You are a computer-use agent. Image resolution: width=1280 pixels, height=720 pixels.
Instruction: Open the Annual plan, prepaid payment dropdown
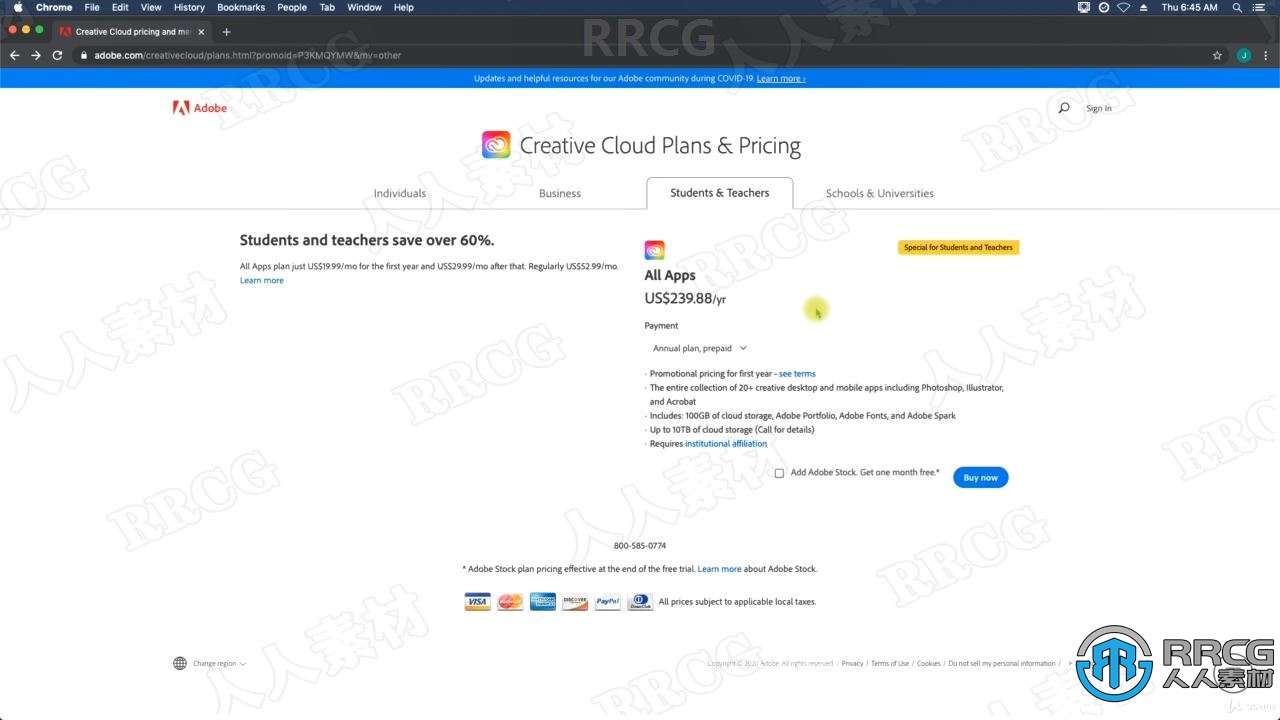tap(699, 348)
